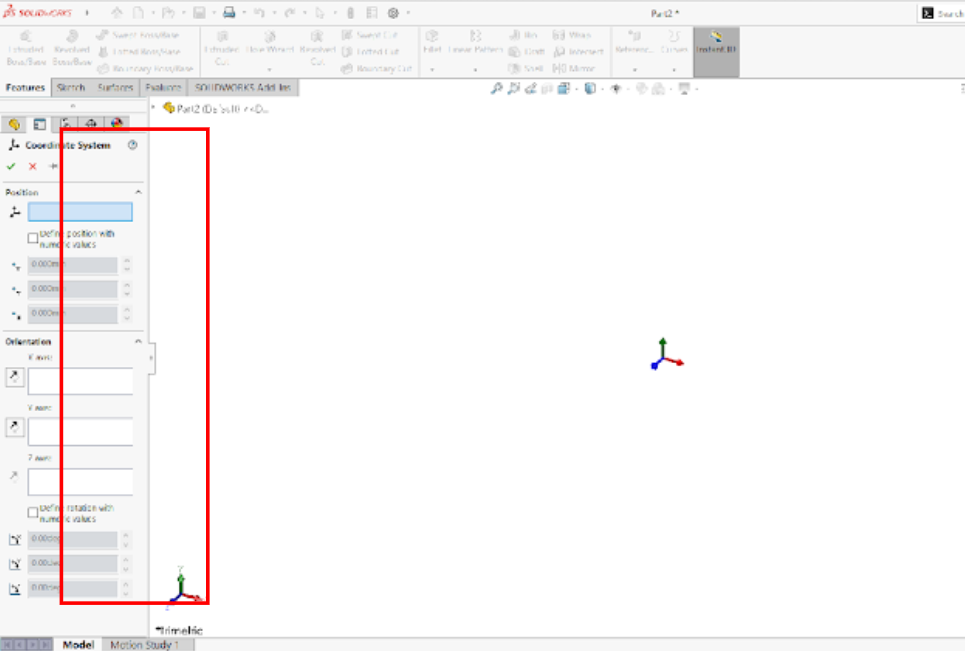This screenshot has height=651, width=965.
Task: Cancel Coordinate System with red X
Action: coord(32,166)
